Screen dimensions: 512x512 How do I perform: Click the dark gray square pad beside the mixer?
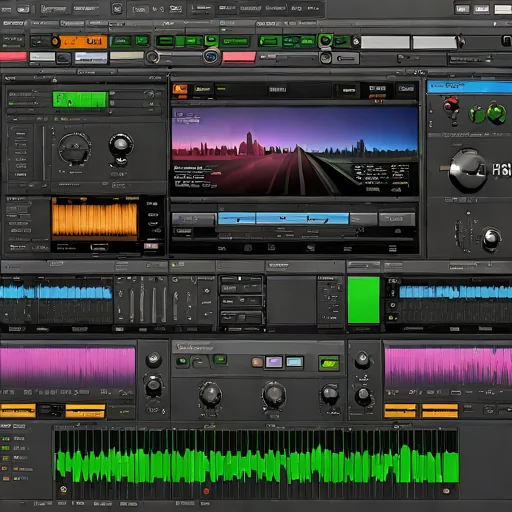[x=291, y=300]
